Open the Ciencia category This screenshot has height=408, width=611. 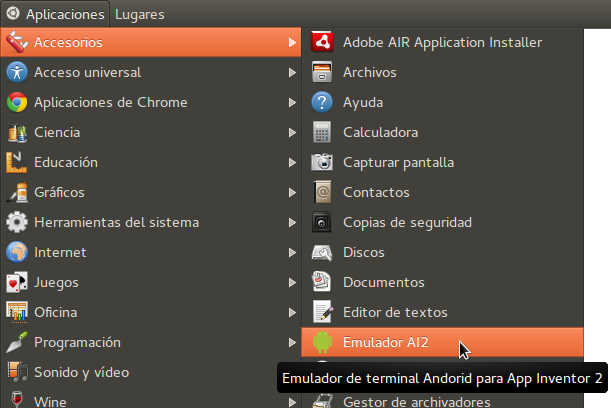click(x=151, y=132)
